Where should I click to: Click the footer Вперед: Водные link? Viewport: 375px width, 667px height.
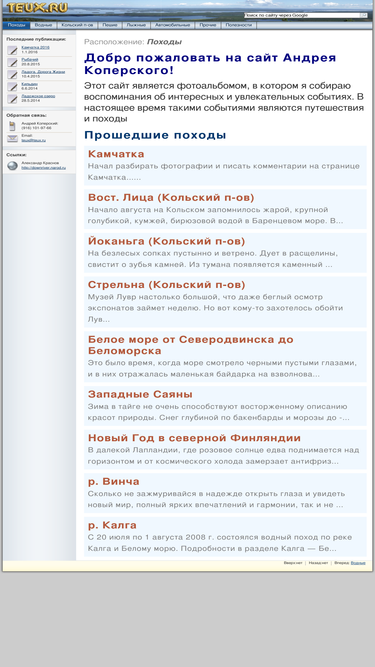[358, 563]
